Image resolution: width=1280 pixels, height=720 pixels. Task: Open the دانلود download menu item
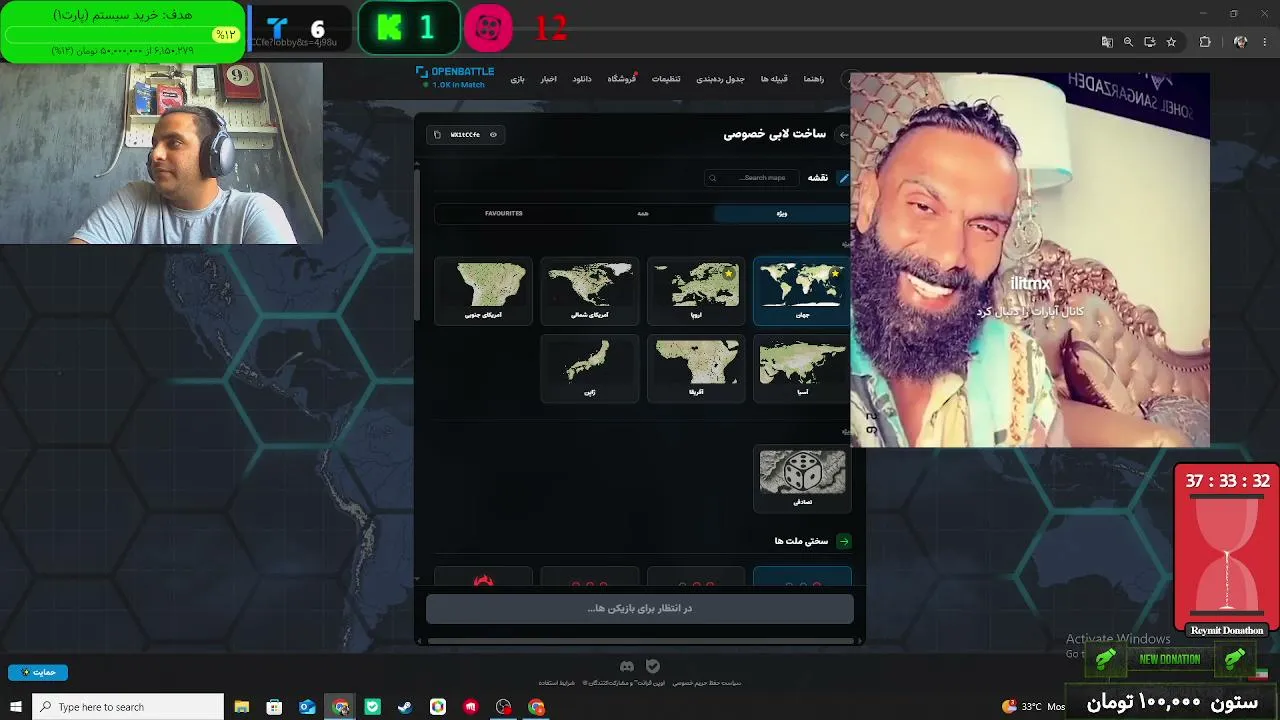[x=581, y=79]
